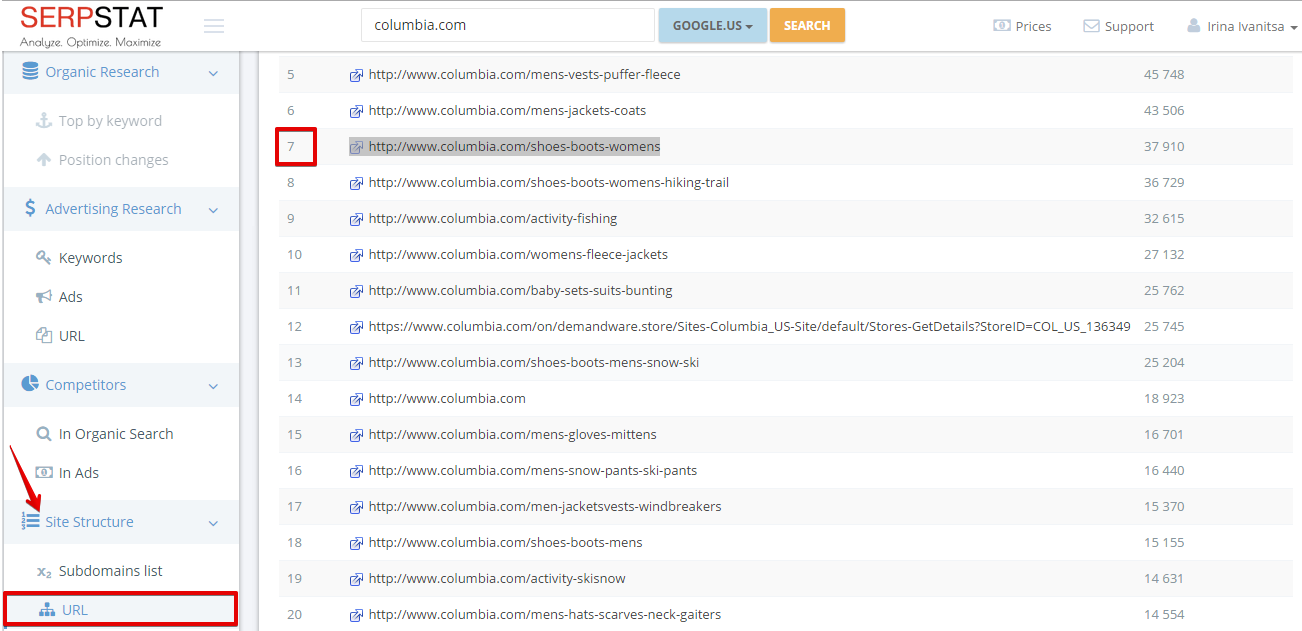Open the Irina Ivanitsa account dropdown
The image size is (1302, 631).
click(1241, 27)
